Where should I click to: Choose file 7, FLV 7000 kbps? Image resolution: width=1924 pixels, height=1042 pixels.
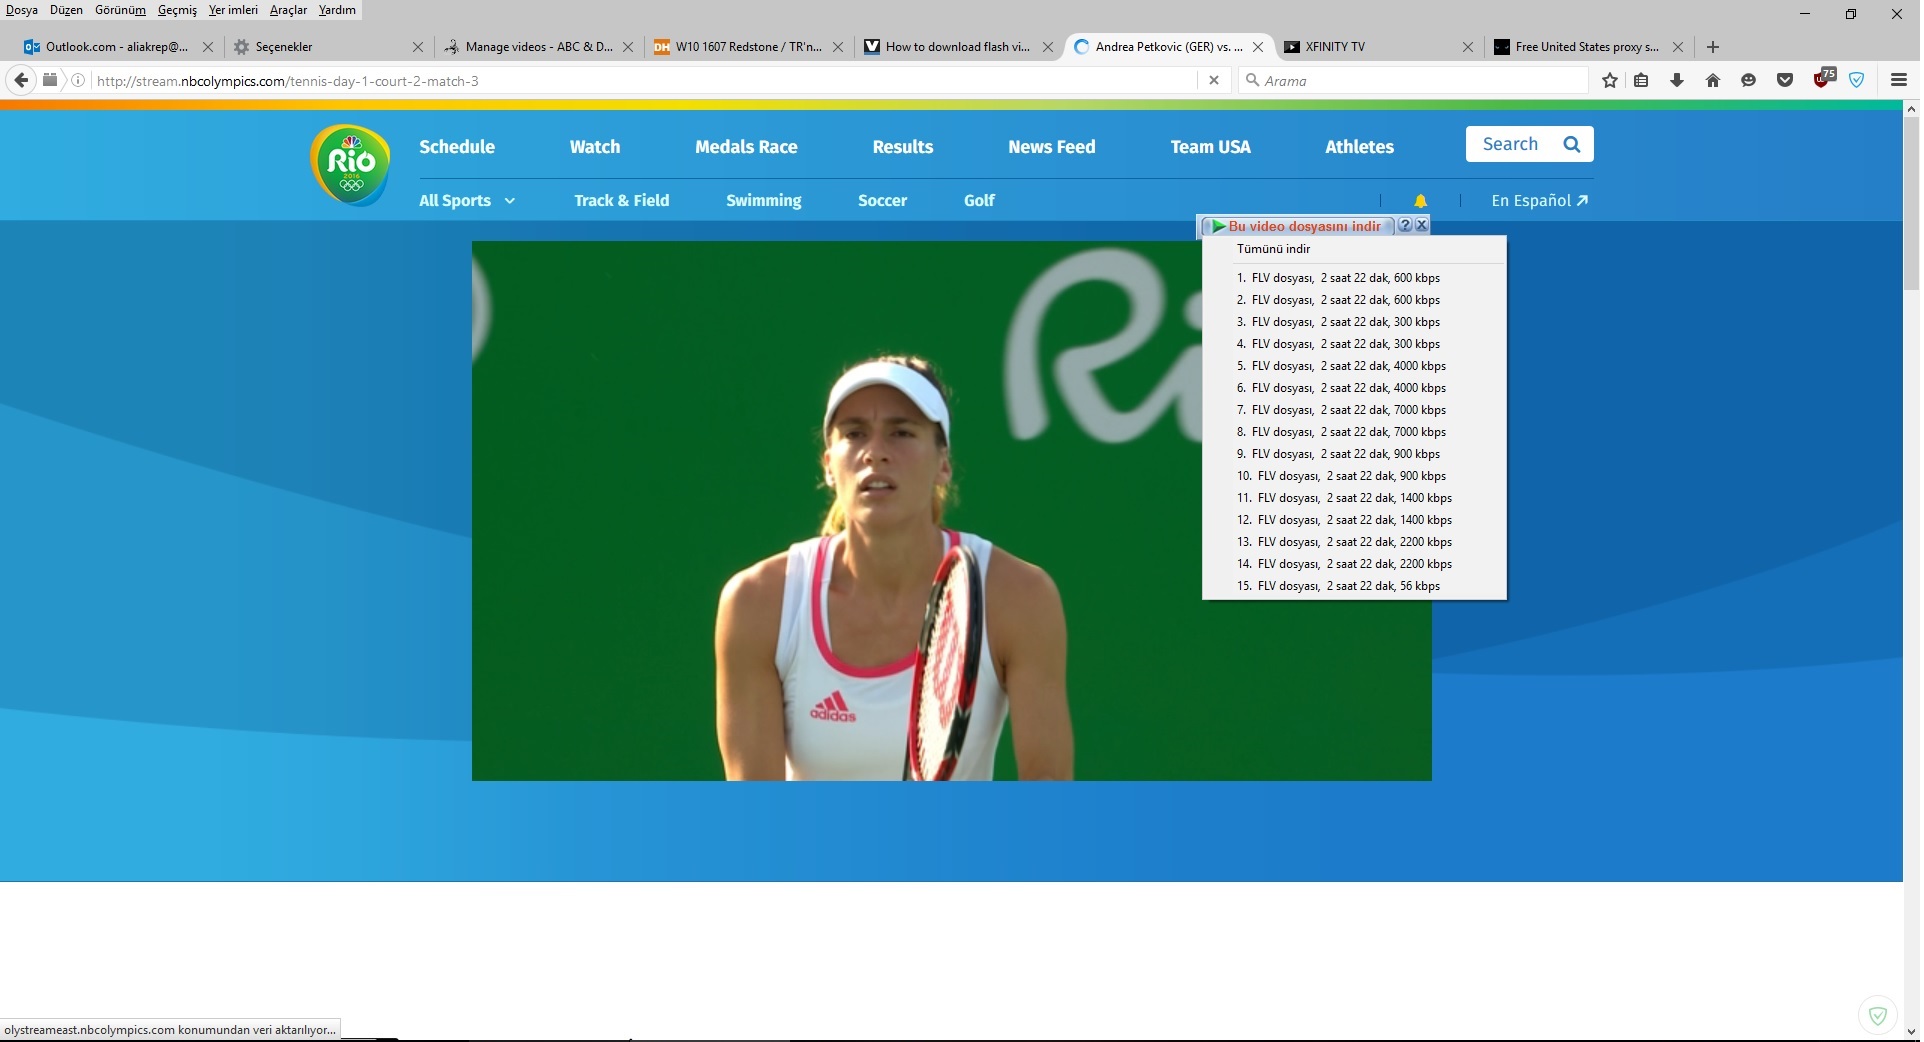[1354, 410]
